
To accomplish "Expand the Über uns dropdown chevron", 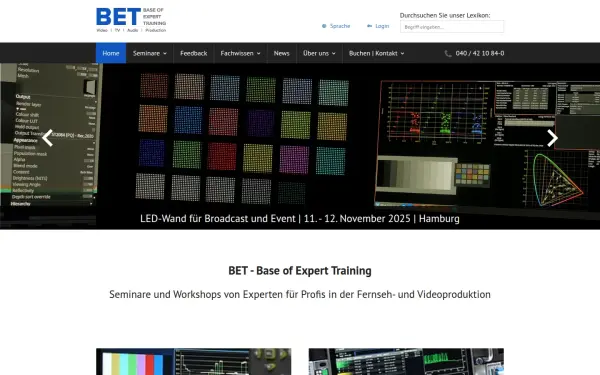I will 334,54.
